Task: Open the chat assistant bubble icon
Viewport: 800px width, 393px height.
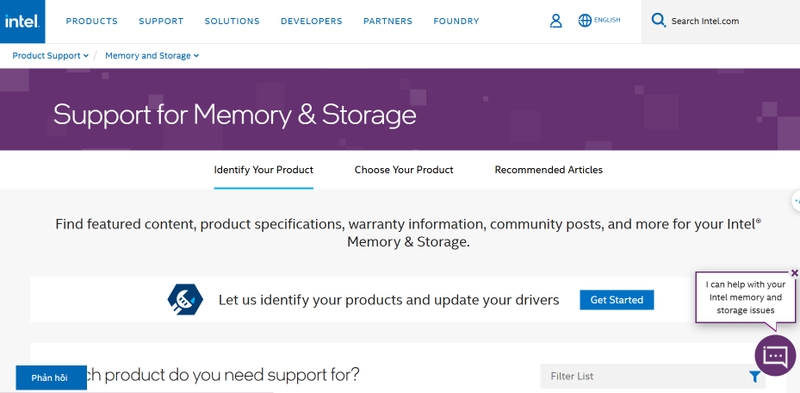Action: coord(775,355)
